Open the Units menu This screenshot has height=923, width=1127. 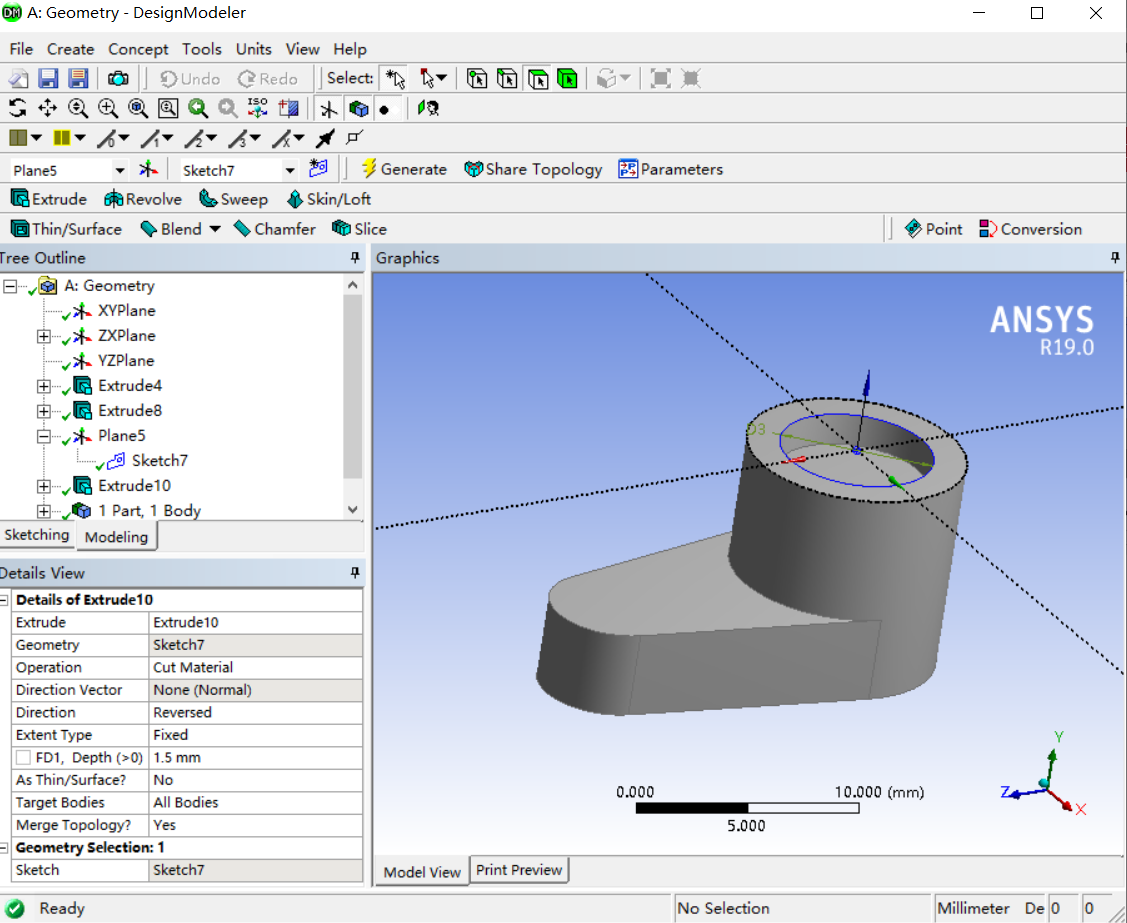(254, 49)
